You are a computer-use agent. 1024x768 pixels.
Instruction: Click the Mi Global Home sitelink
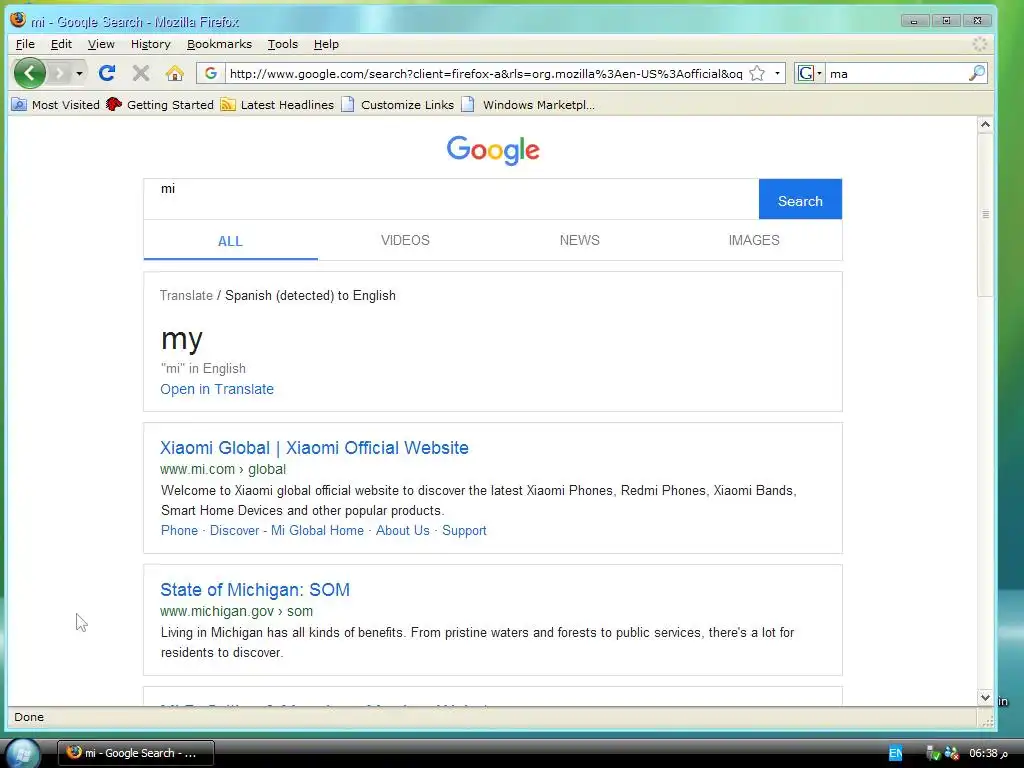[x=317, y=530]
